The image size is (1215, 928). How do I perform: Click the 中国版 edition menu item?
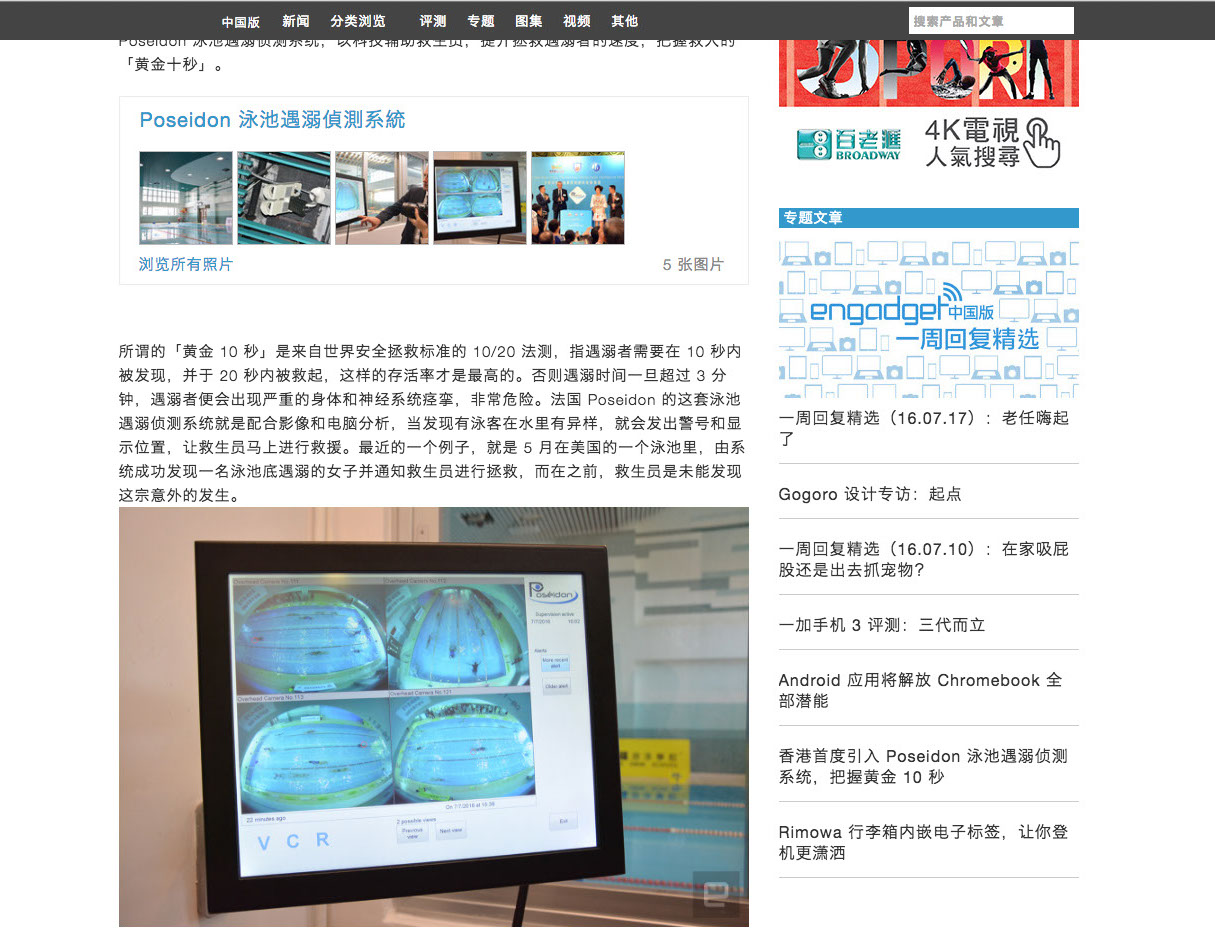[x=240, y=21]
